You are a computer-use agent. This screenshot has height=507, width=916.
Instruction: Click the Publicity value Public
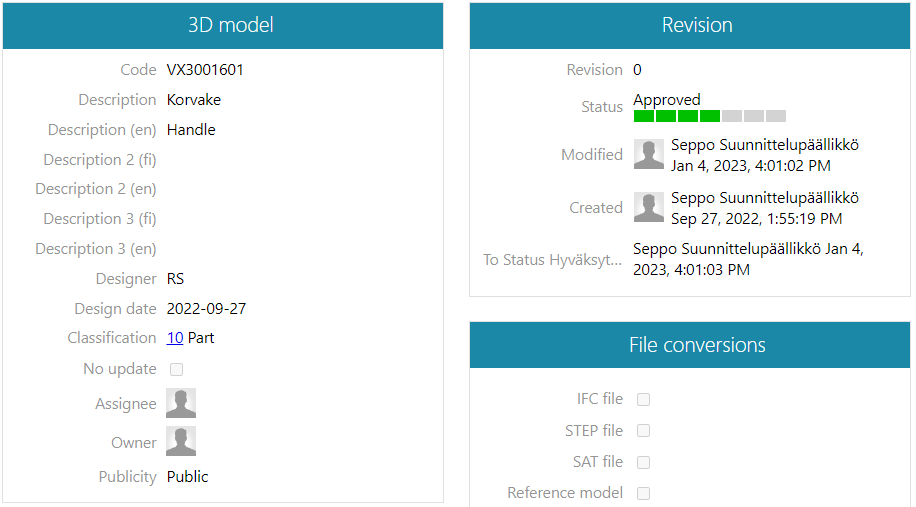point(188,477)
